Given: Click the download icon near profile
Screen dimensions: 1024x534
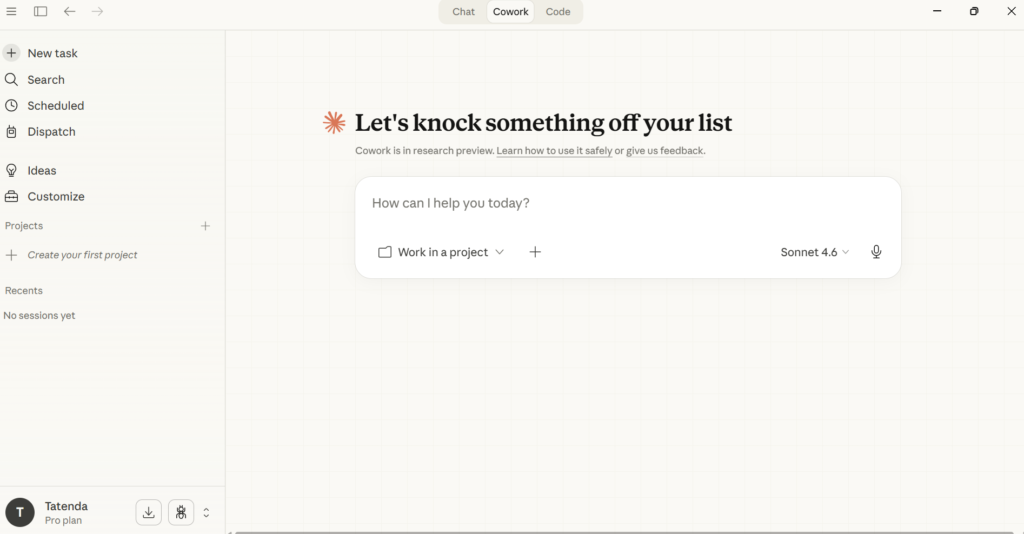Looking at the screenshot, I should (148, 512).
